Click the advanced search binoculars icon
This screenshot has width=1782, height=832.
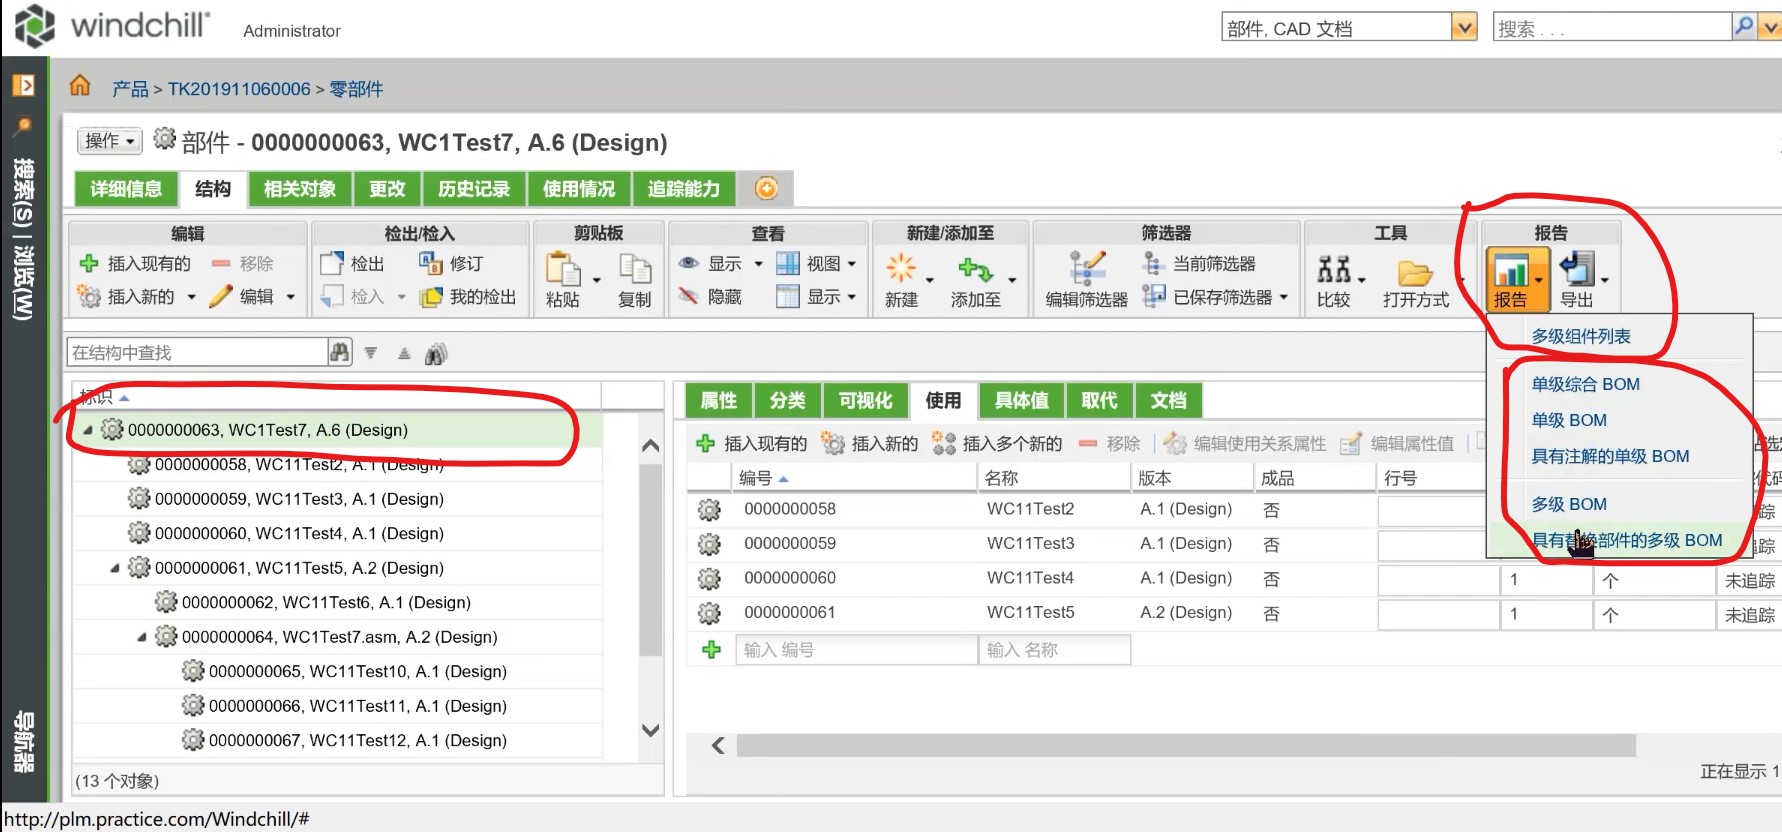(x=436, y=353)
